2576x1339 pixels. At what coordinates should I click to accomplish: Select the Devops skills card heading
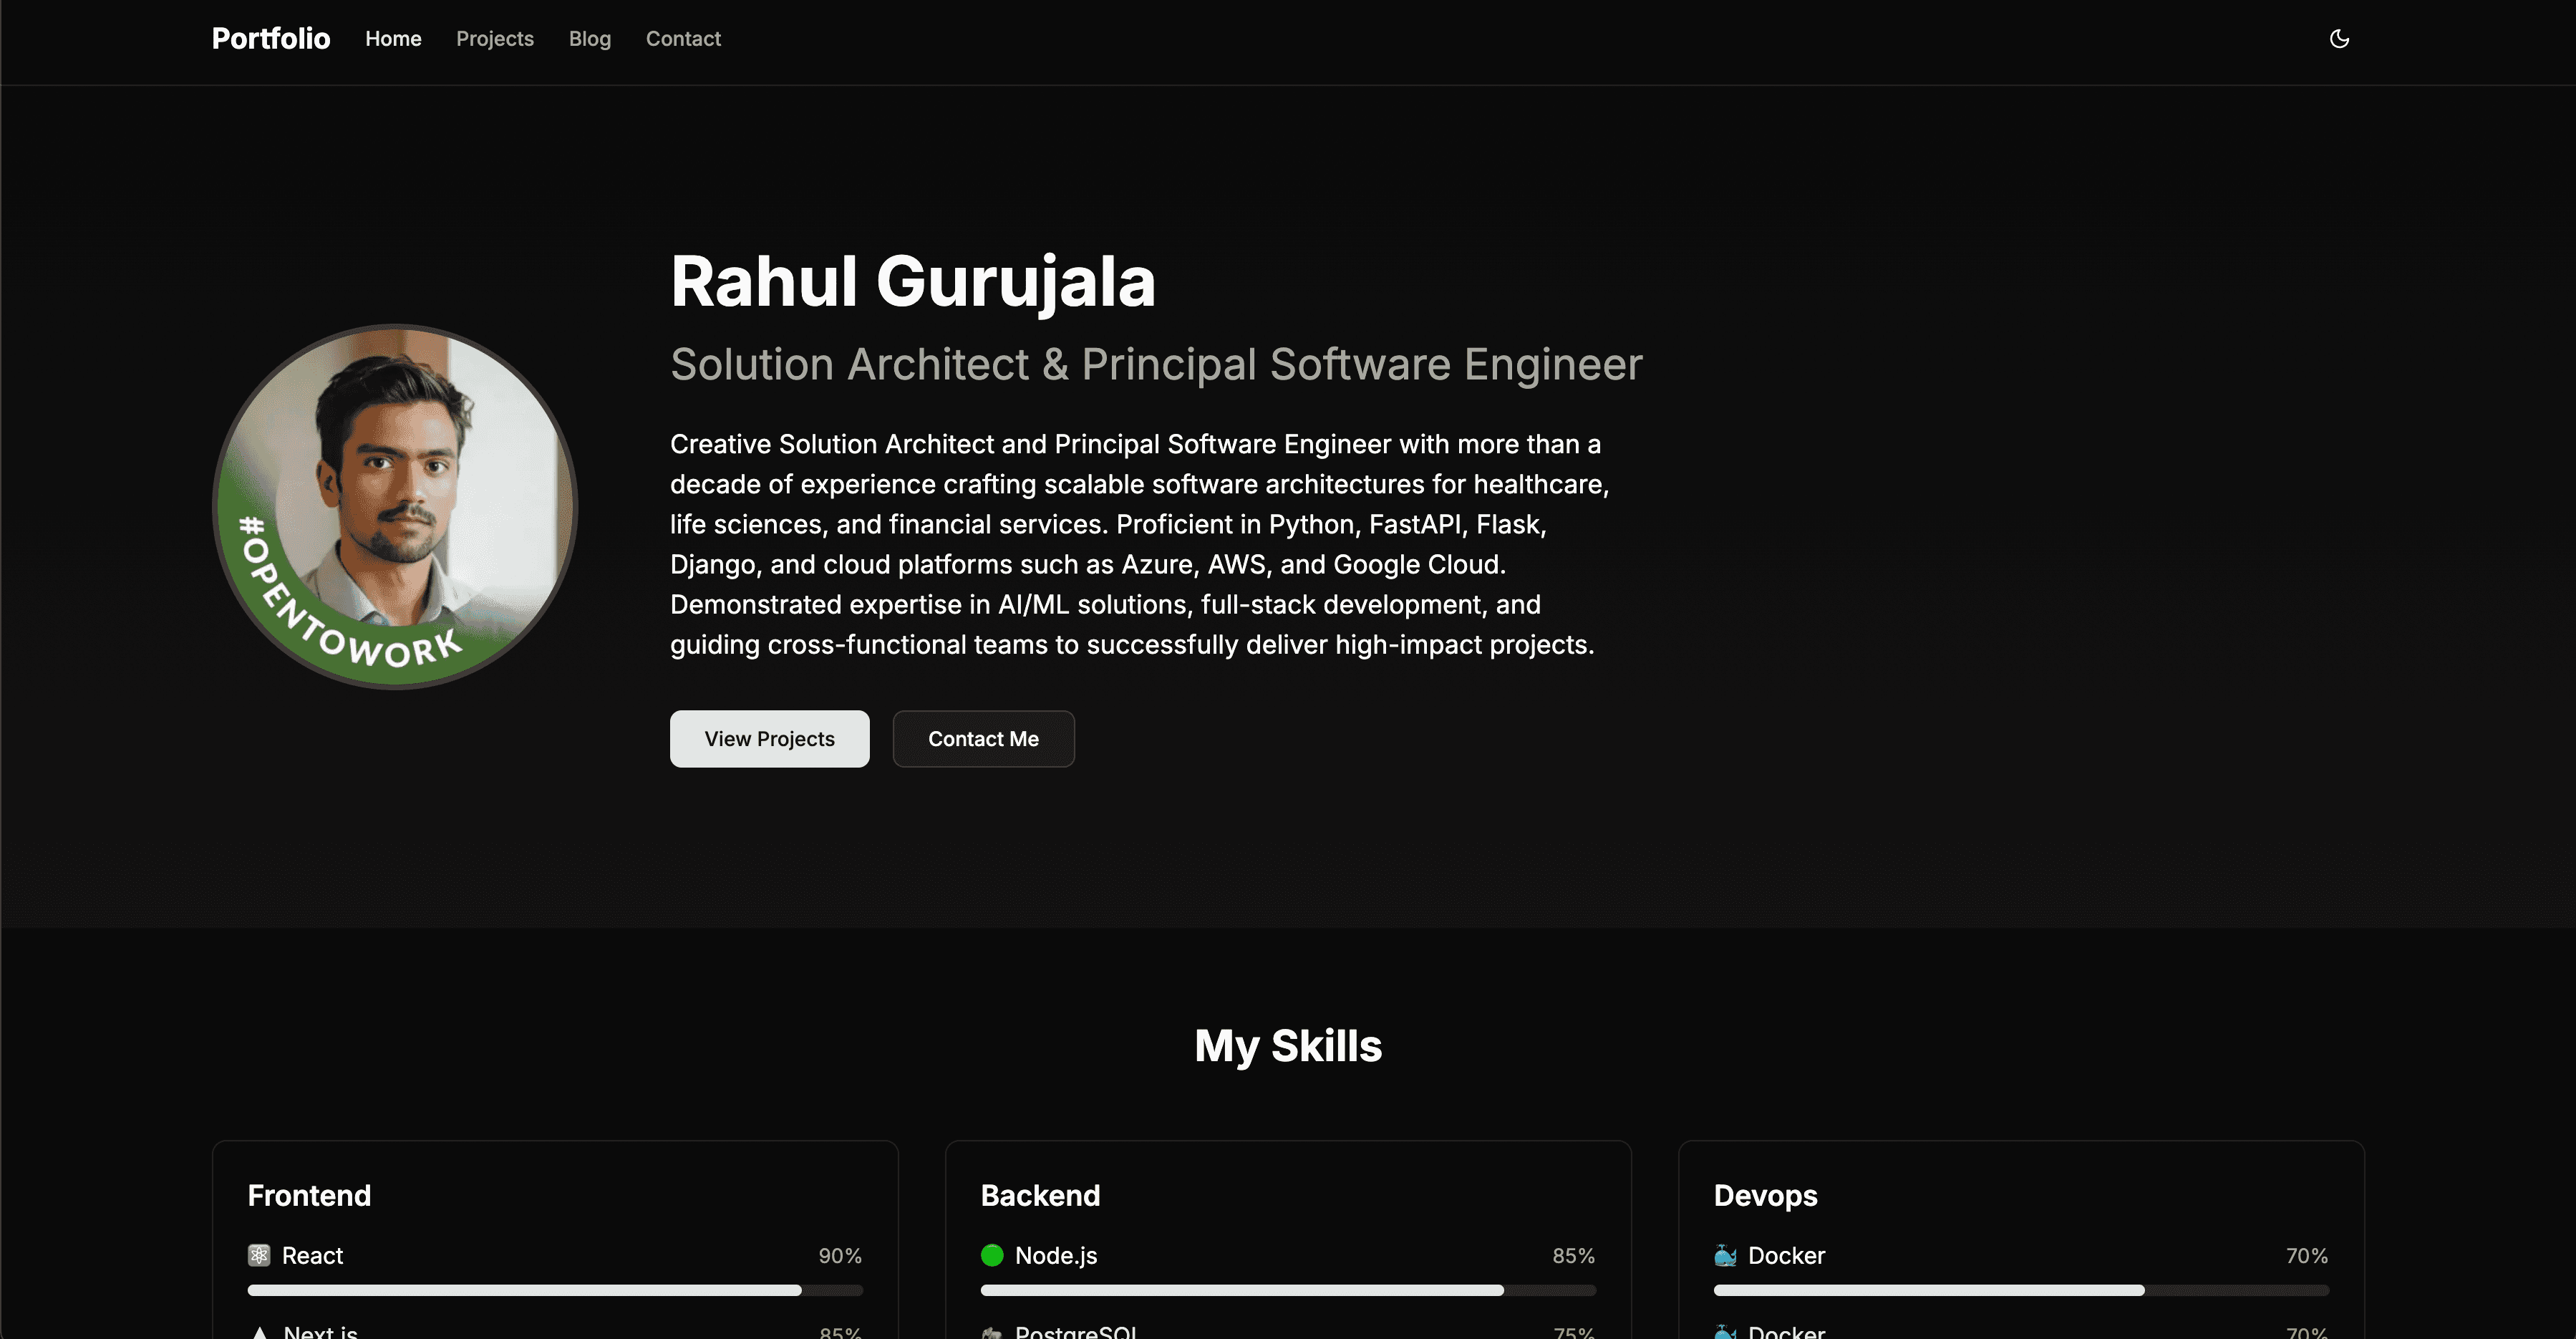pyautogui.click(x=1765, y=1195)
